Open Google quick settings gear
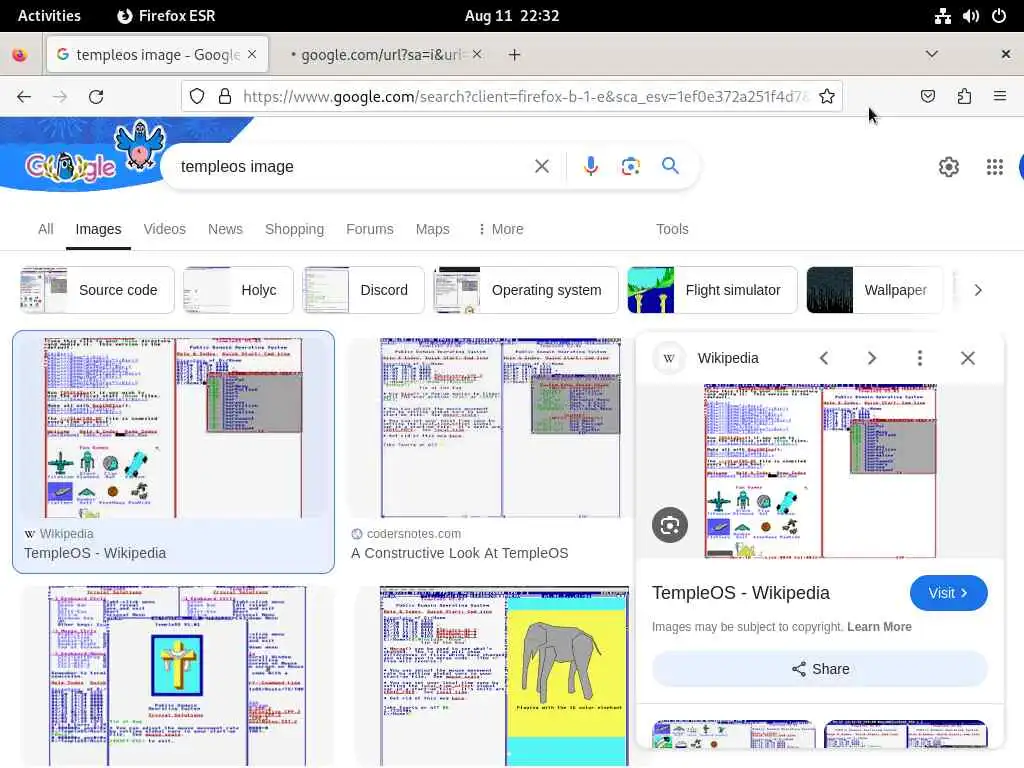 [x=948, y=167]
